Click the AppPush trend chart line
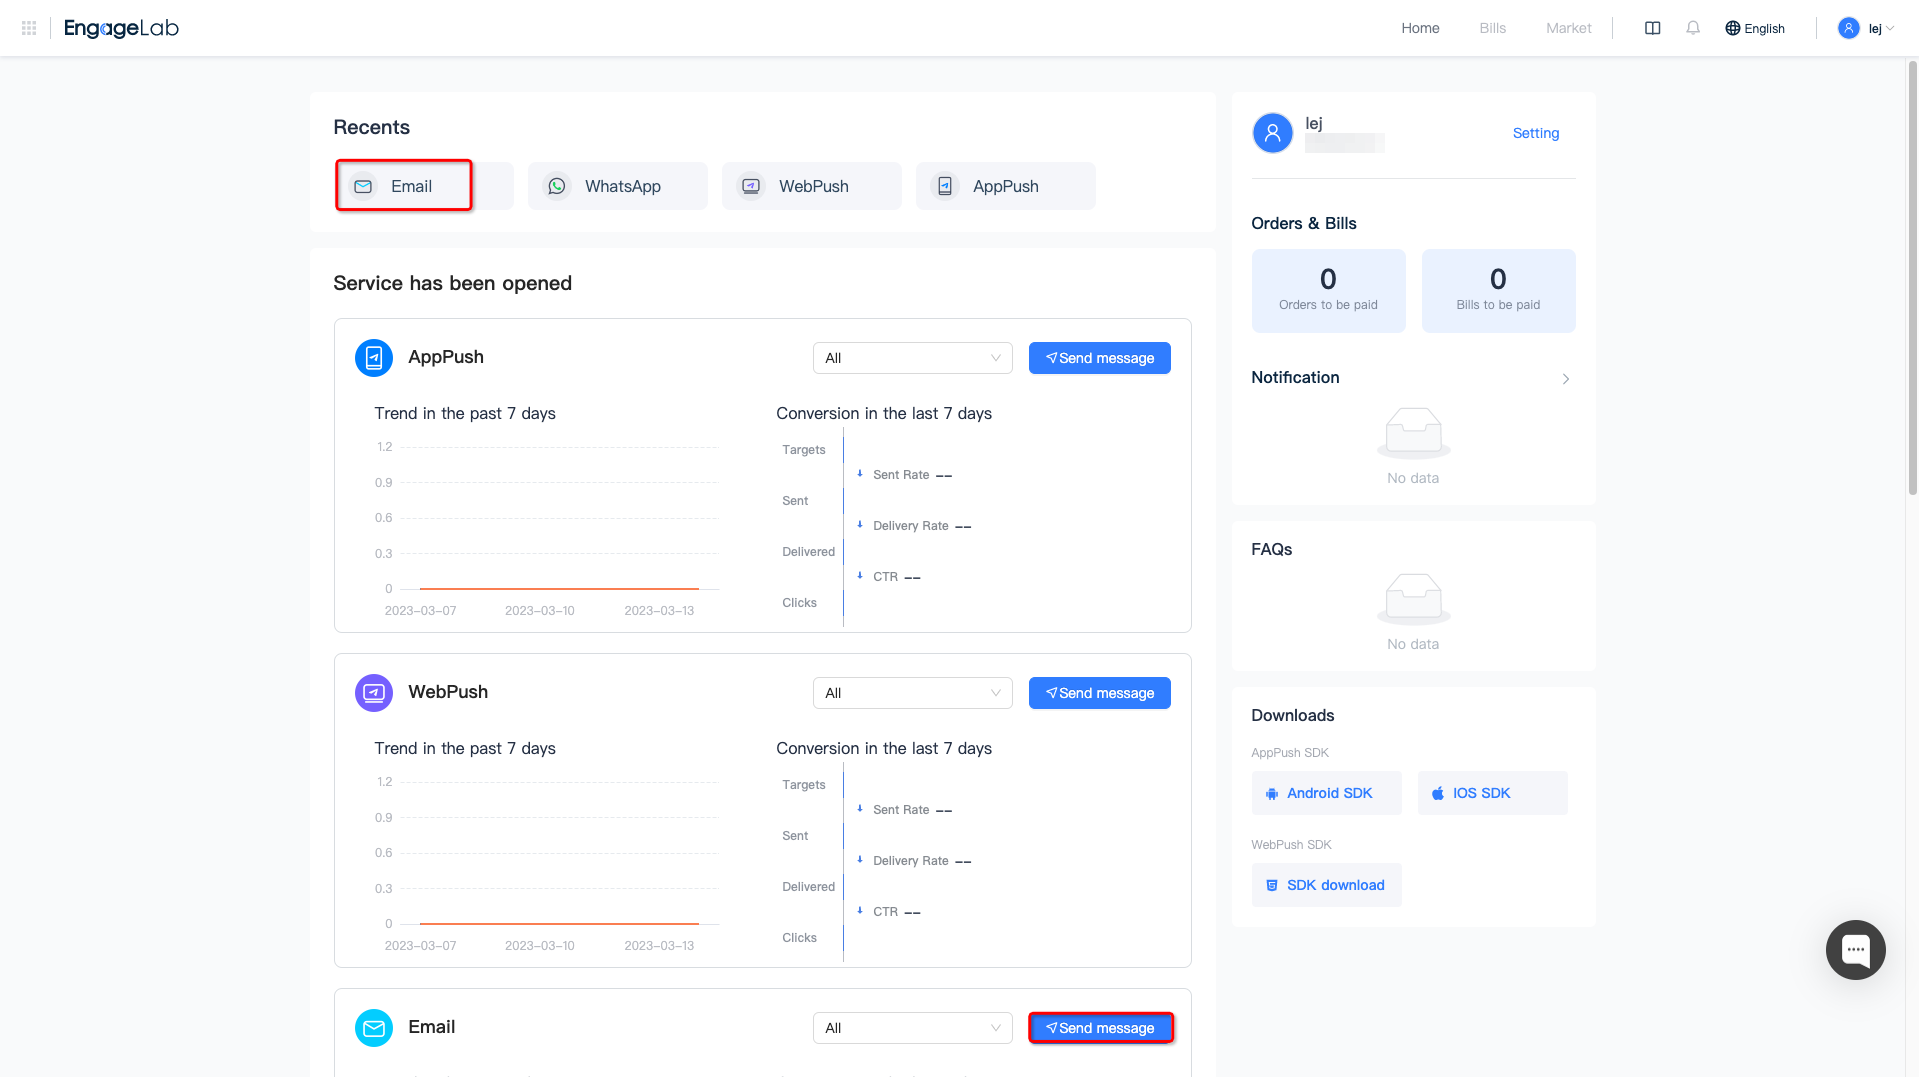Screen dimensions: 1919x1077 coord(559,589)
